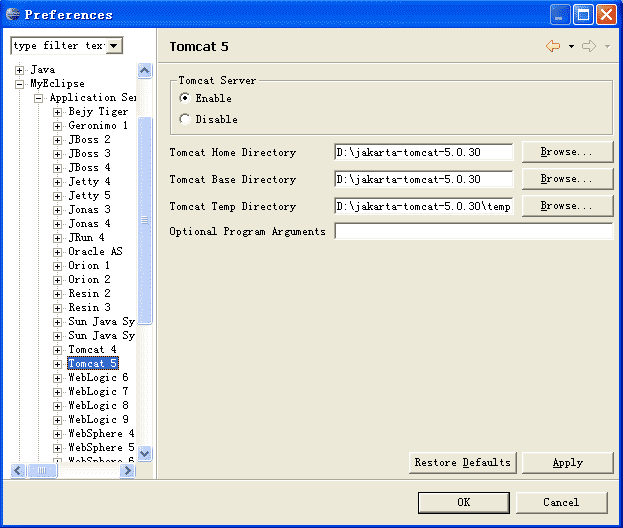Click the horizontal scroll right arrow
Viewport: 623px width, 528px height.
click(x=128, y=470)
